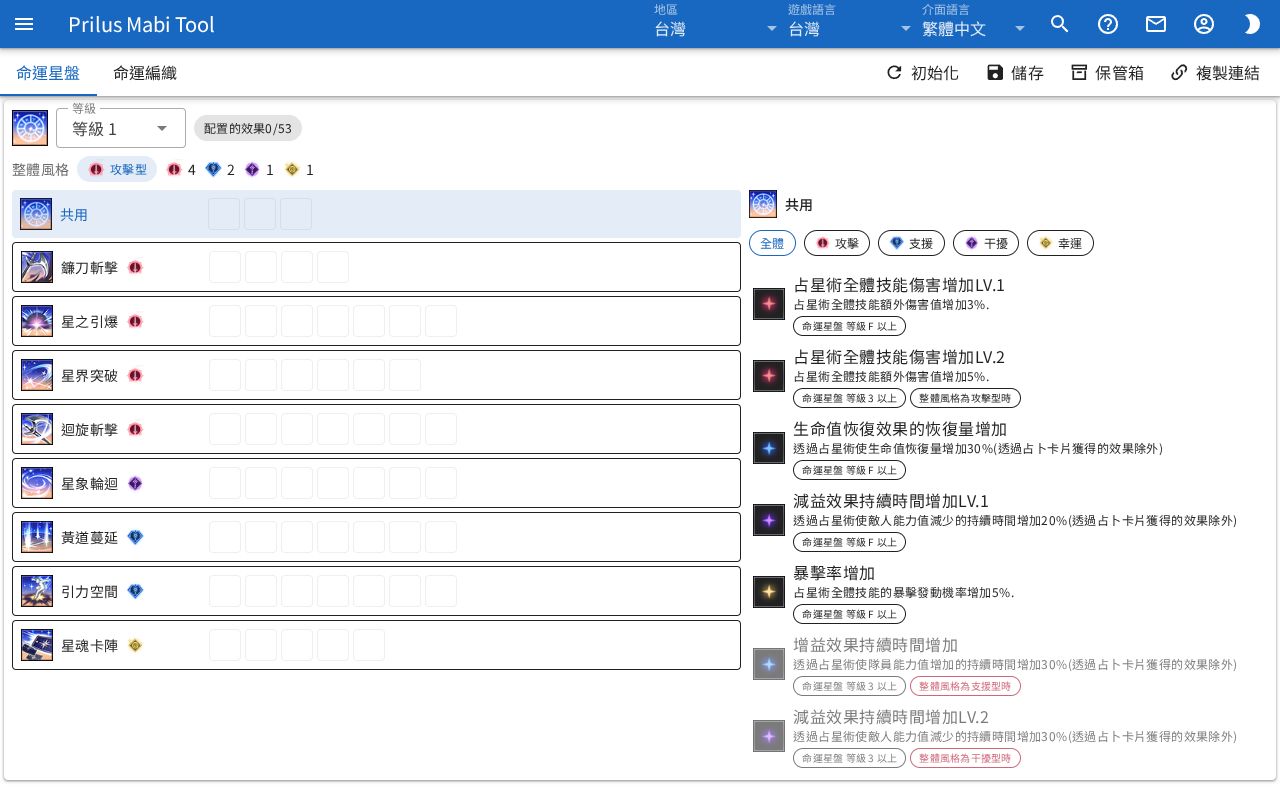This screenshot has height=800, width=1280.
Task: Click the search magnifier icon
Action: (x=1060, y=24)
